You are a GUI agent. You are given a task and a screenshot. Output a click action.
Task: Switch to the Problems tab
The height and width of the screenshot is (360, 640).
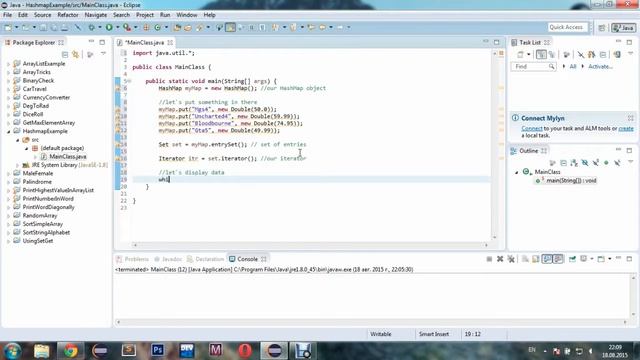[133, 259]
